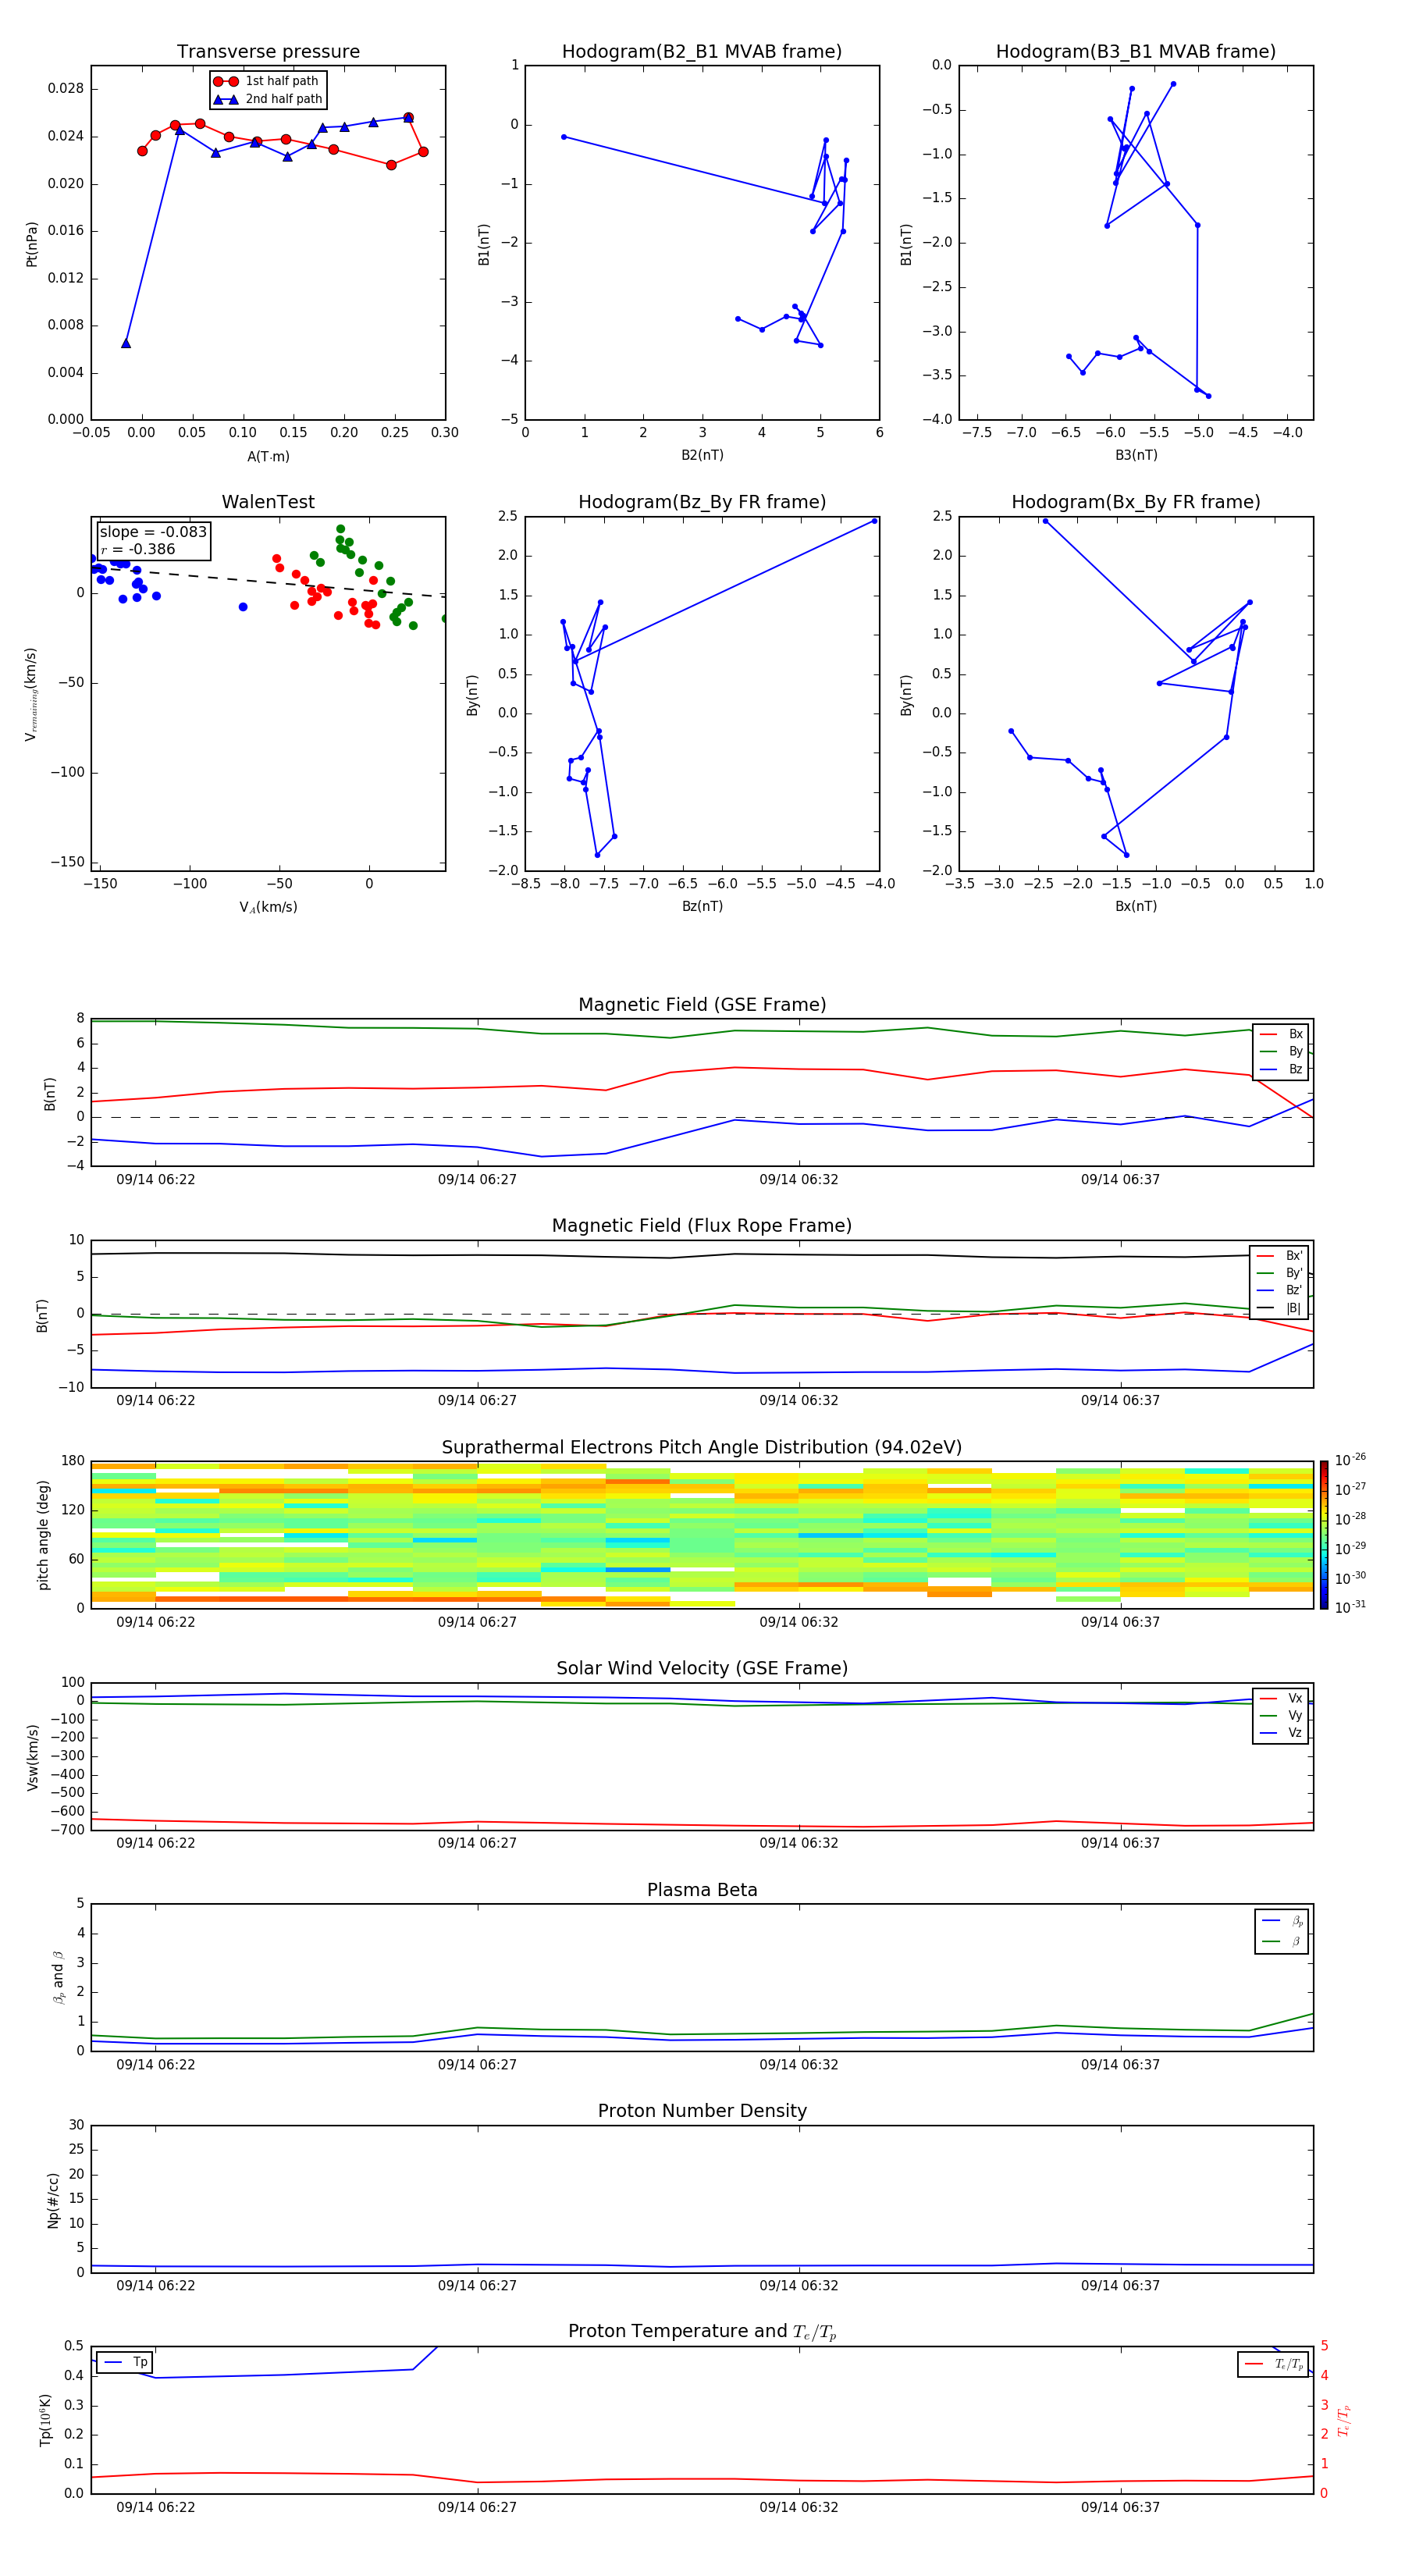Select the "r = -0.386" annotation
1405x2576 pixels.
point(138,550)
